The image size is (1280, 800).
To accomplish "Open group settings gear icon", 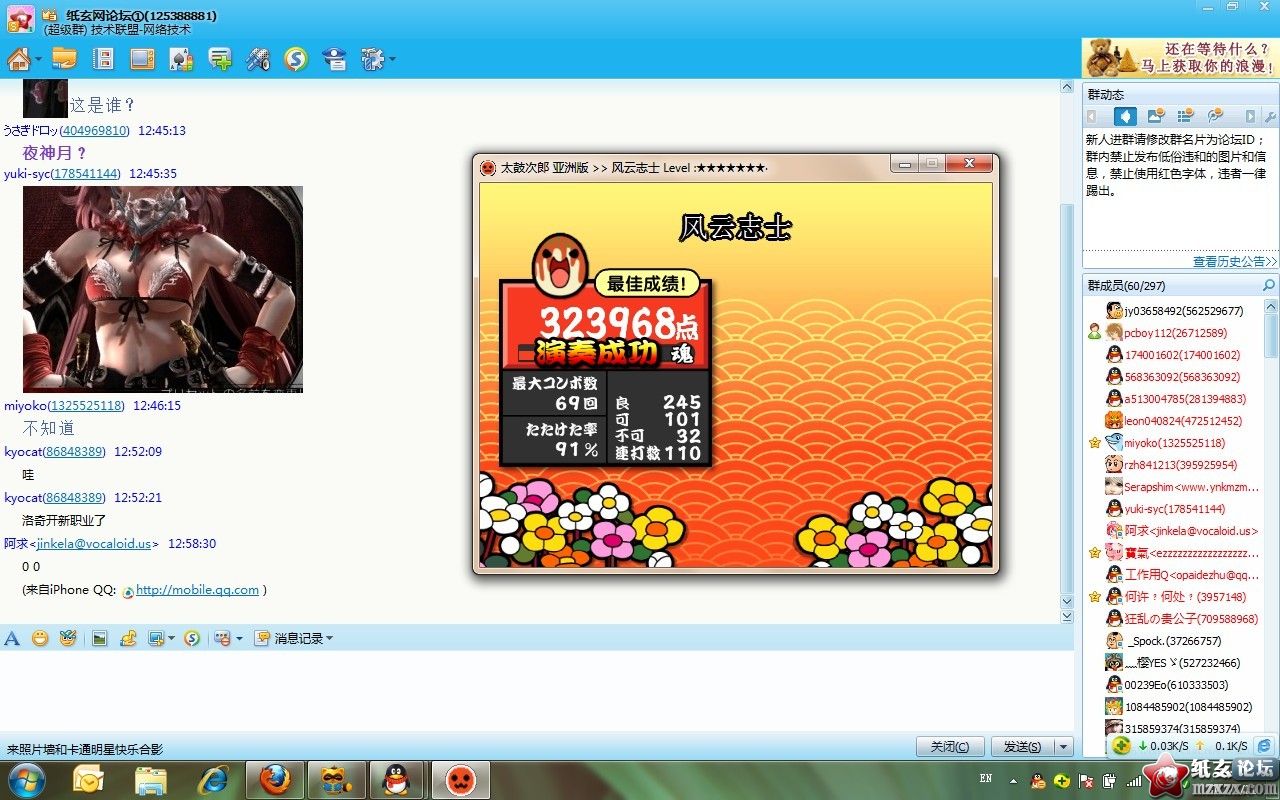I will click(x=372, y=59).
